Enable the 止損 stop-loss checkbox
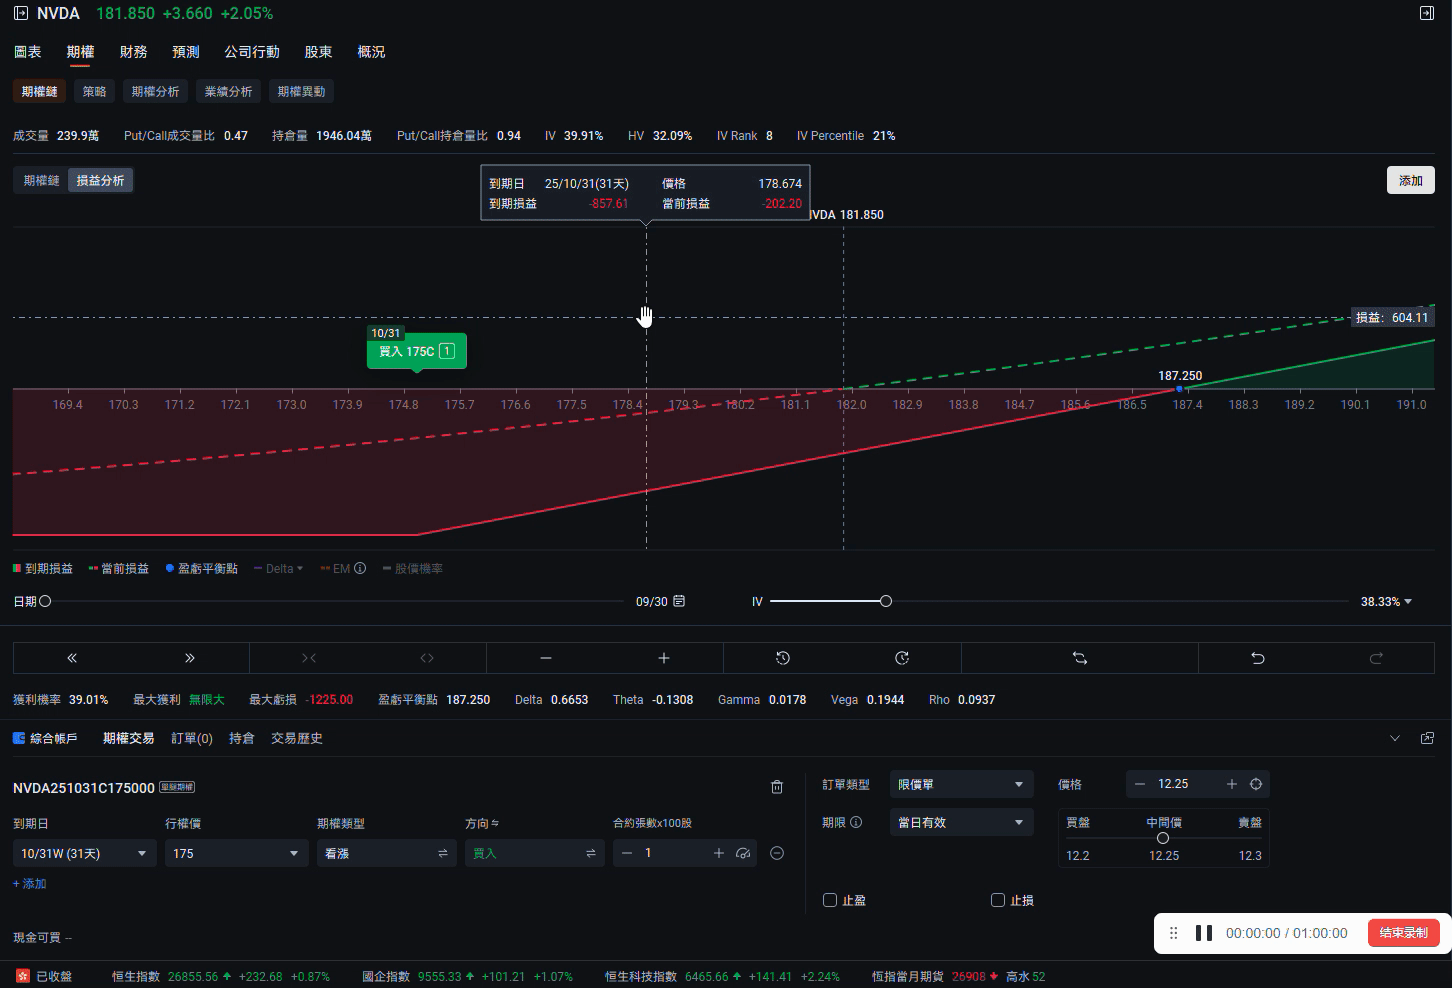This screenshot has height=988, width=1452. pos(998,900)
